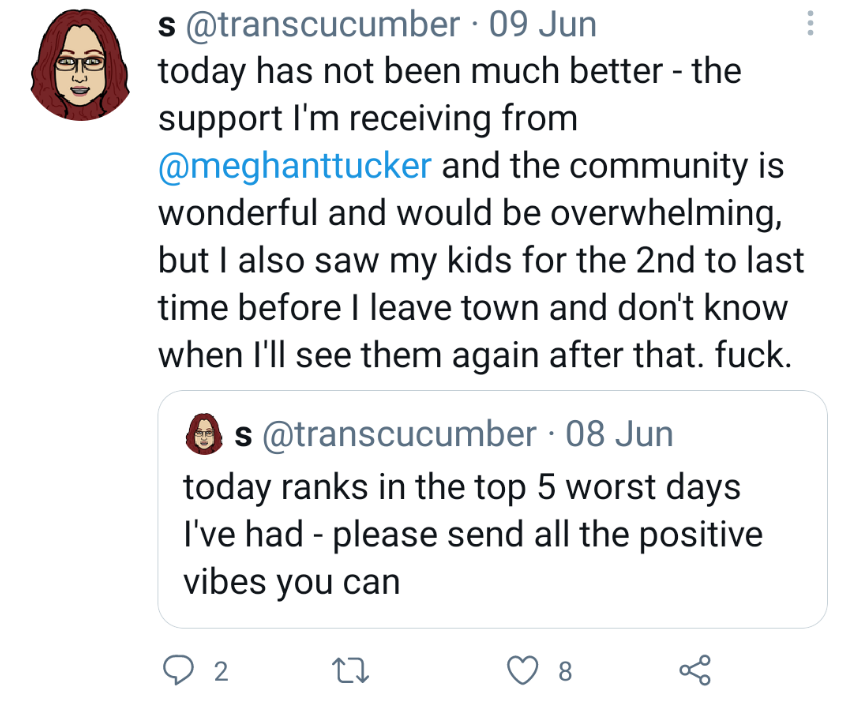Open the large red-haired avatar profile picture
This screenshot has width=853, height=702.
[x=80, y=64]
